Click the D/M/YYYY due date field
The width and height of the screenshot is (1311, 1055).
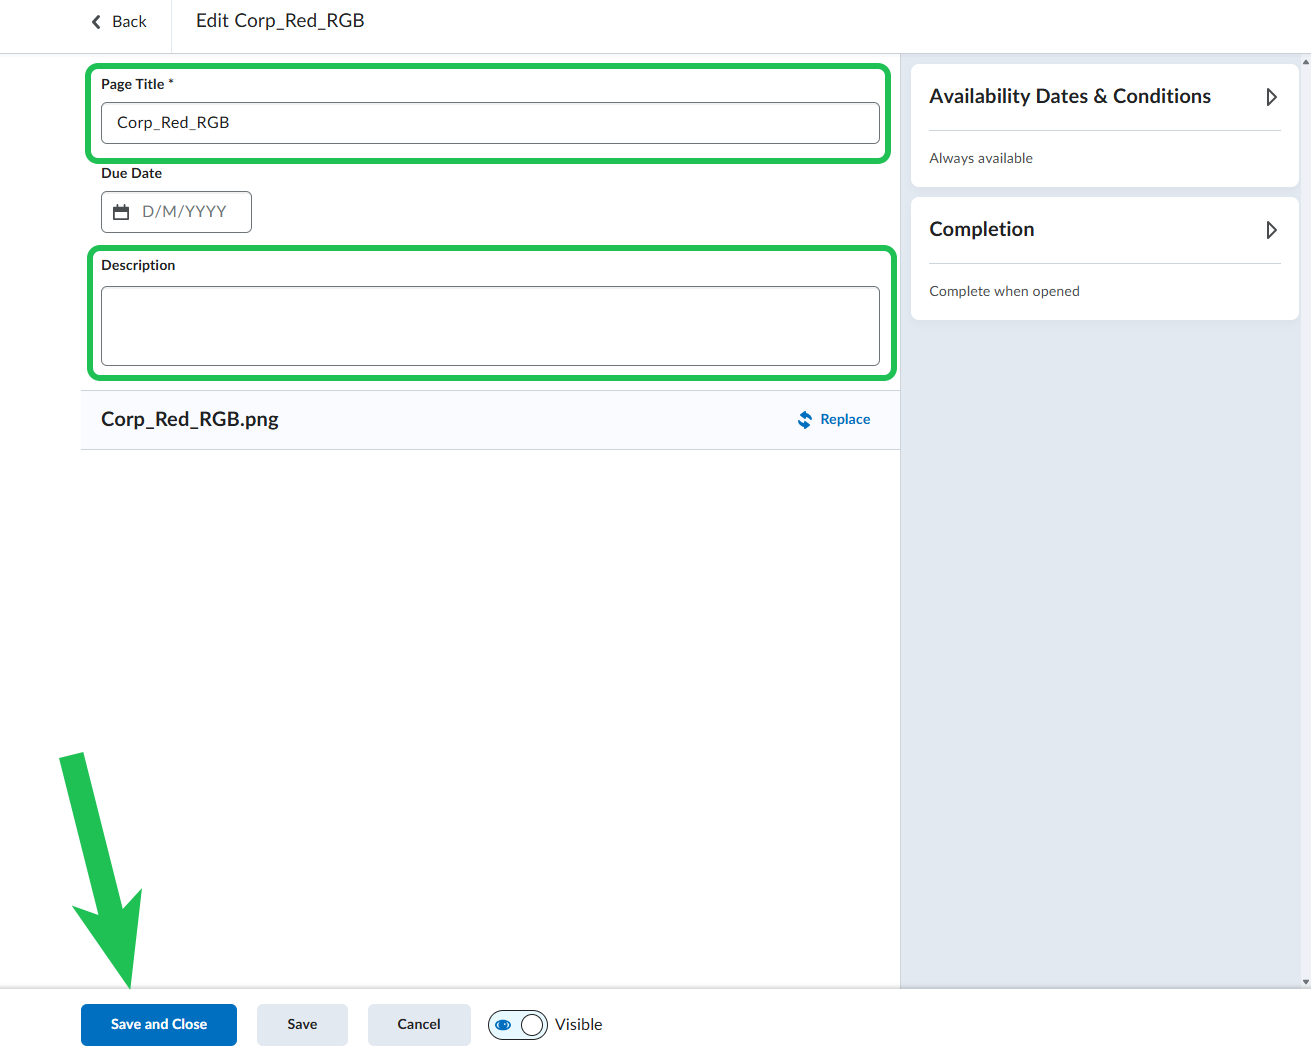pos(185,212)
